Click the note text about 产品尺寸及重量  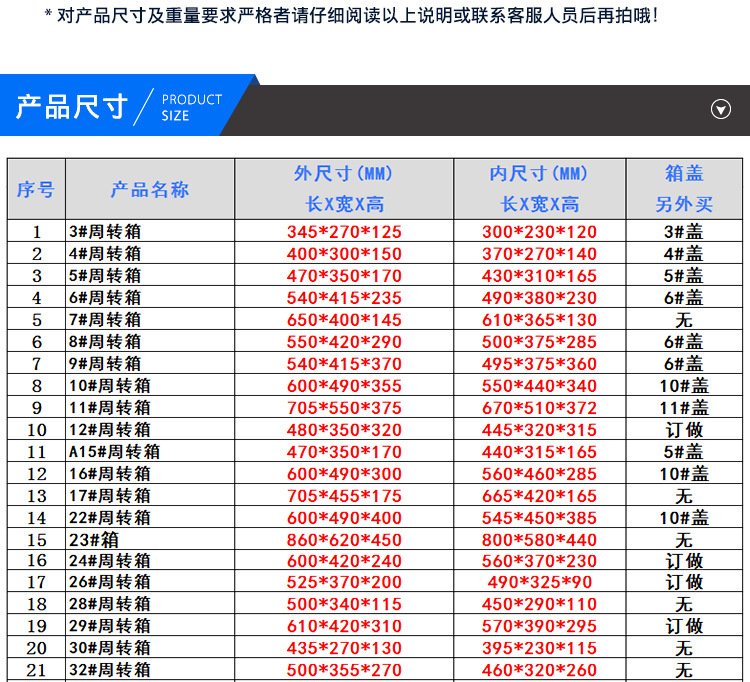352,16
